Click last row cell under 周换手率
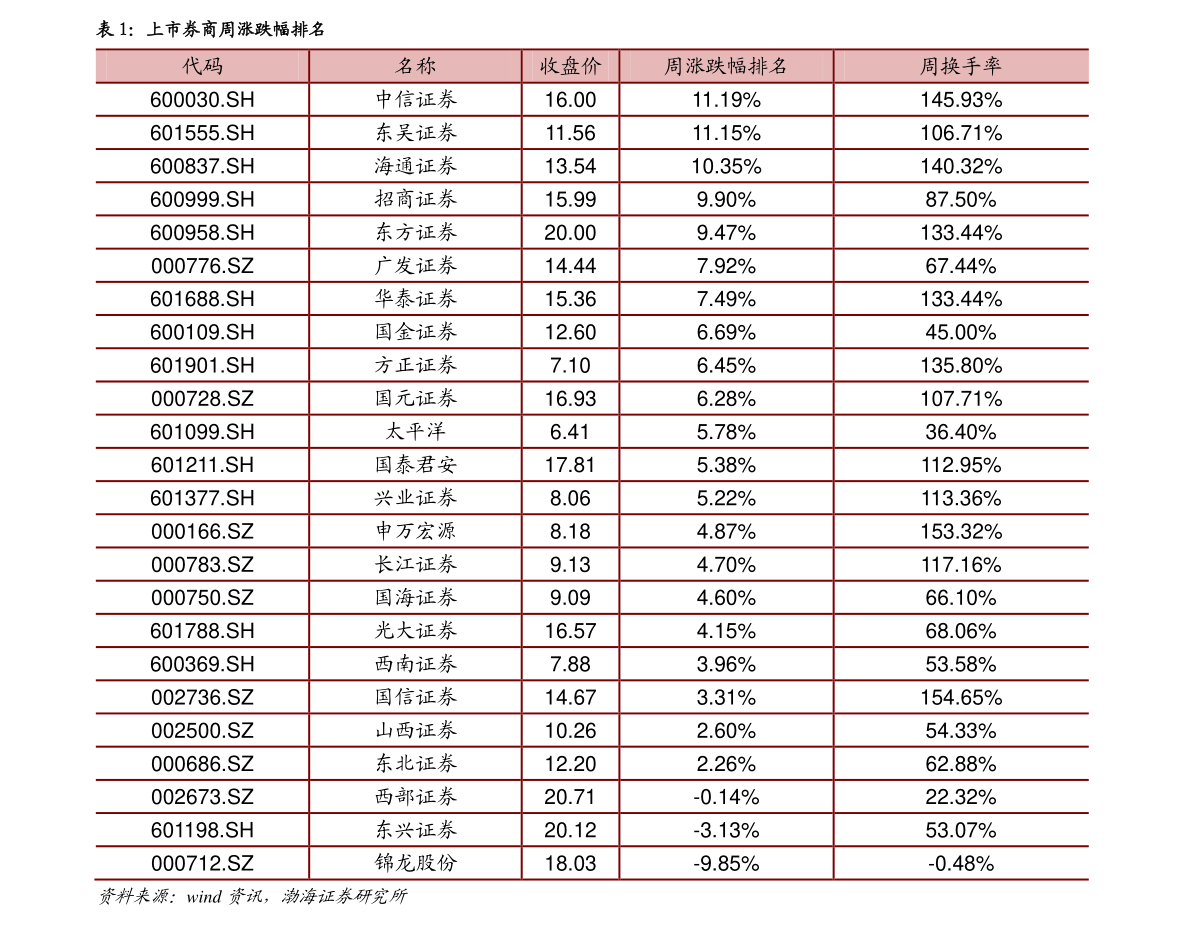Viewport: 1191px width, 927px height. (961, 863)
